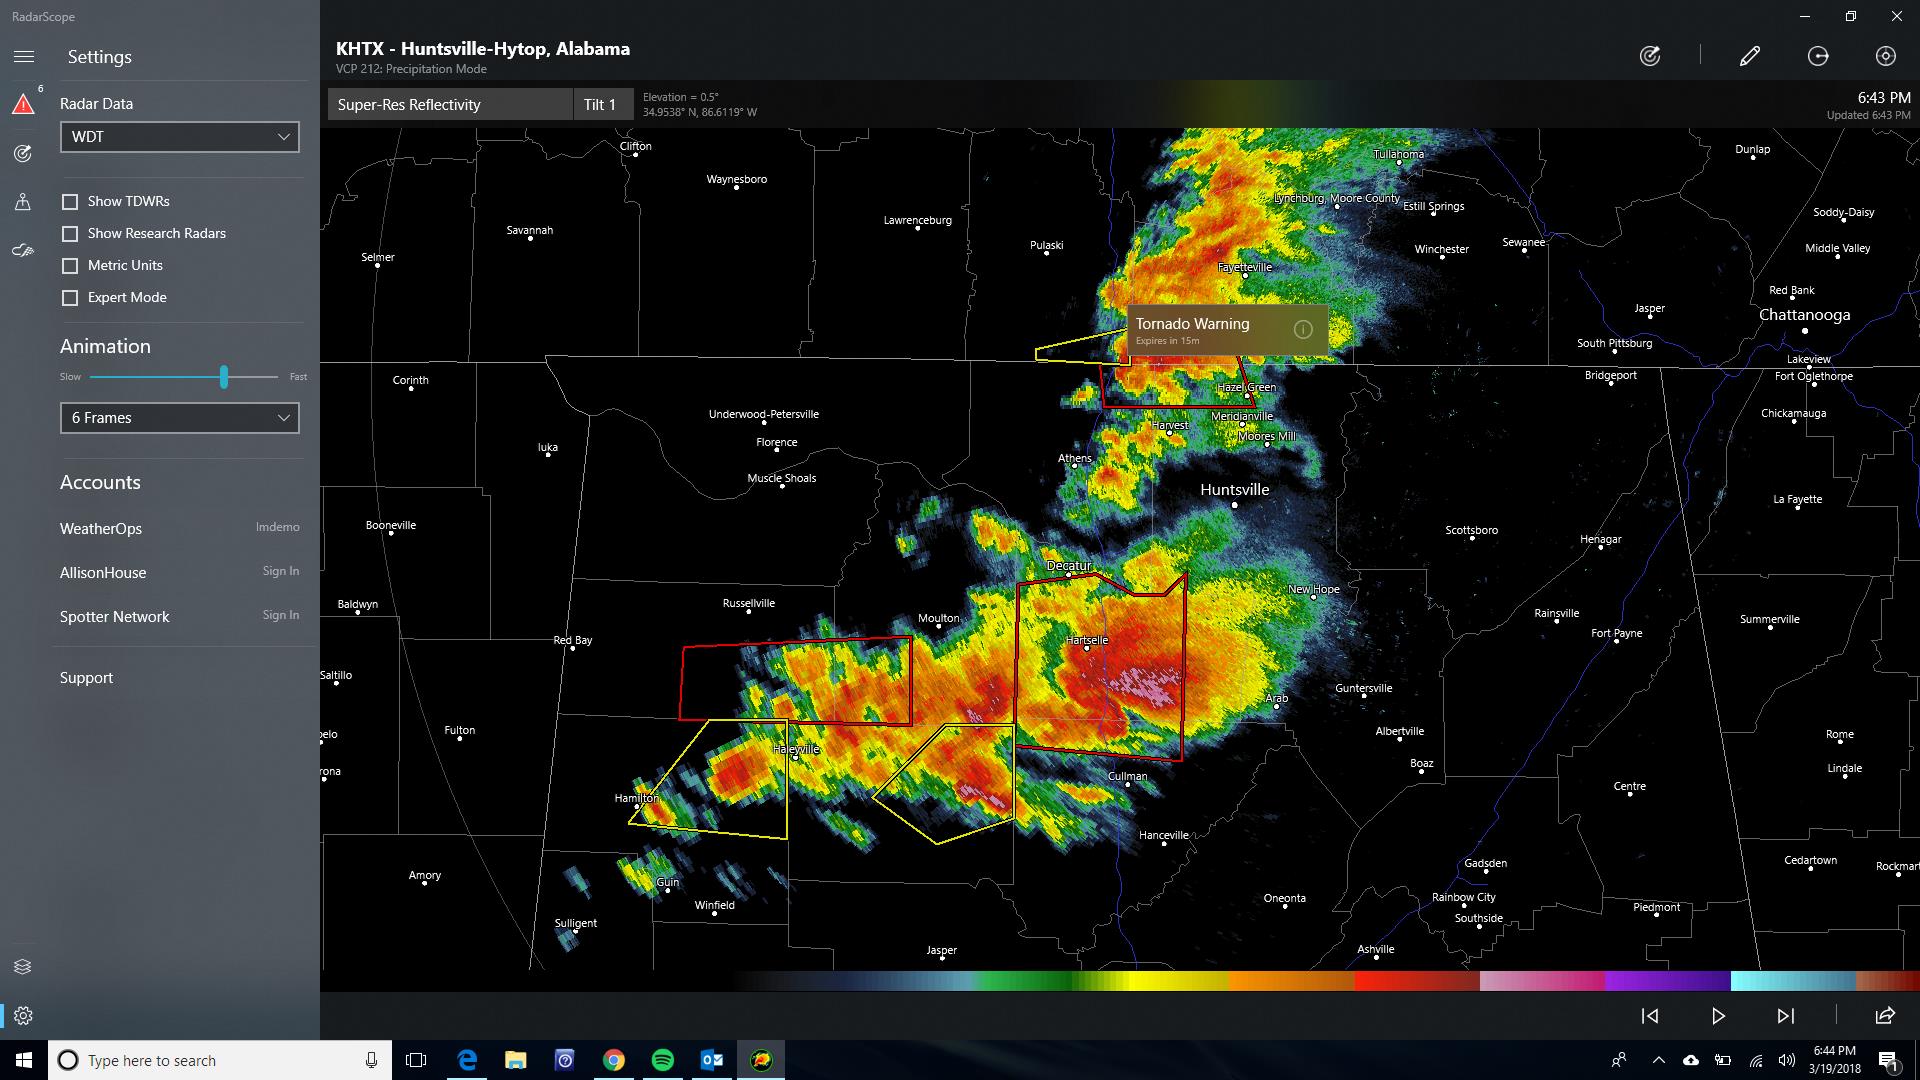1920x1080 pixels.
Task: Click the hamburger menu icon top-left
Action: click(x=24, y=57)
